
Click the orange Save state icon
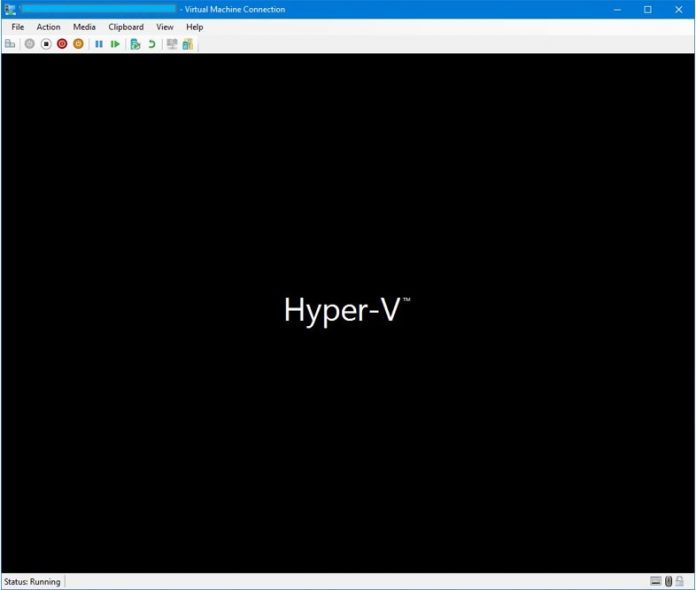coord(78,44)
